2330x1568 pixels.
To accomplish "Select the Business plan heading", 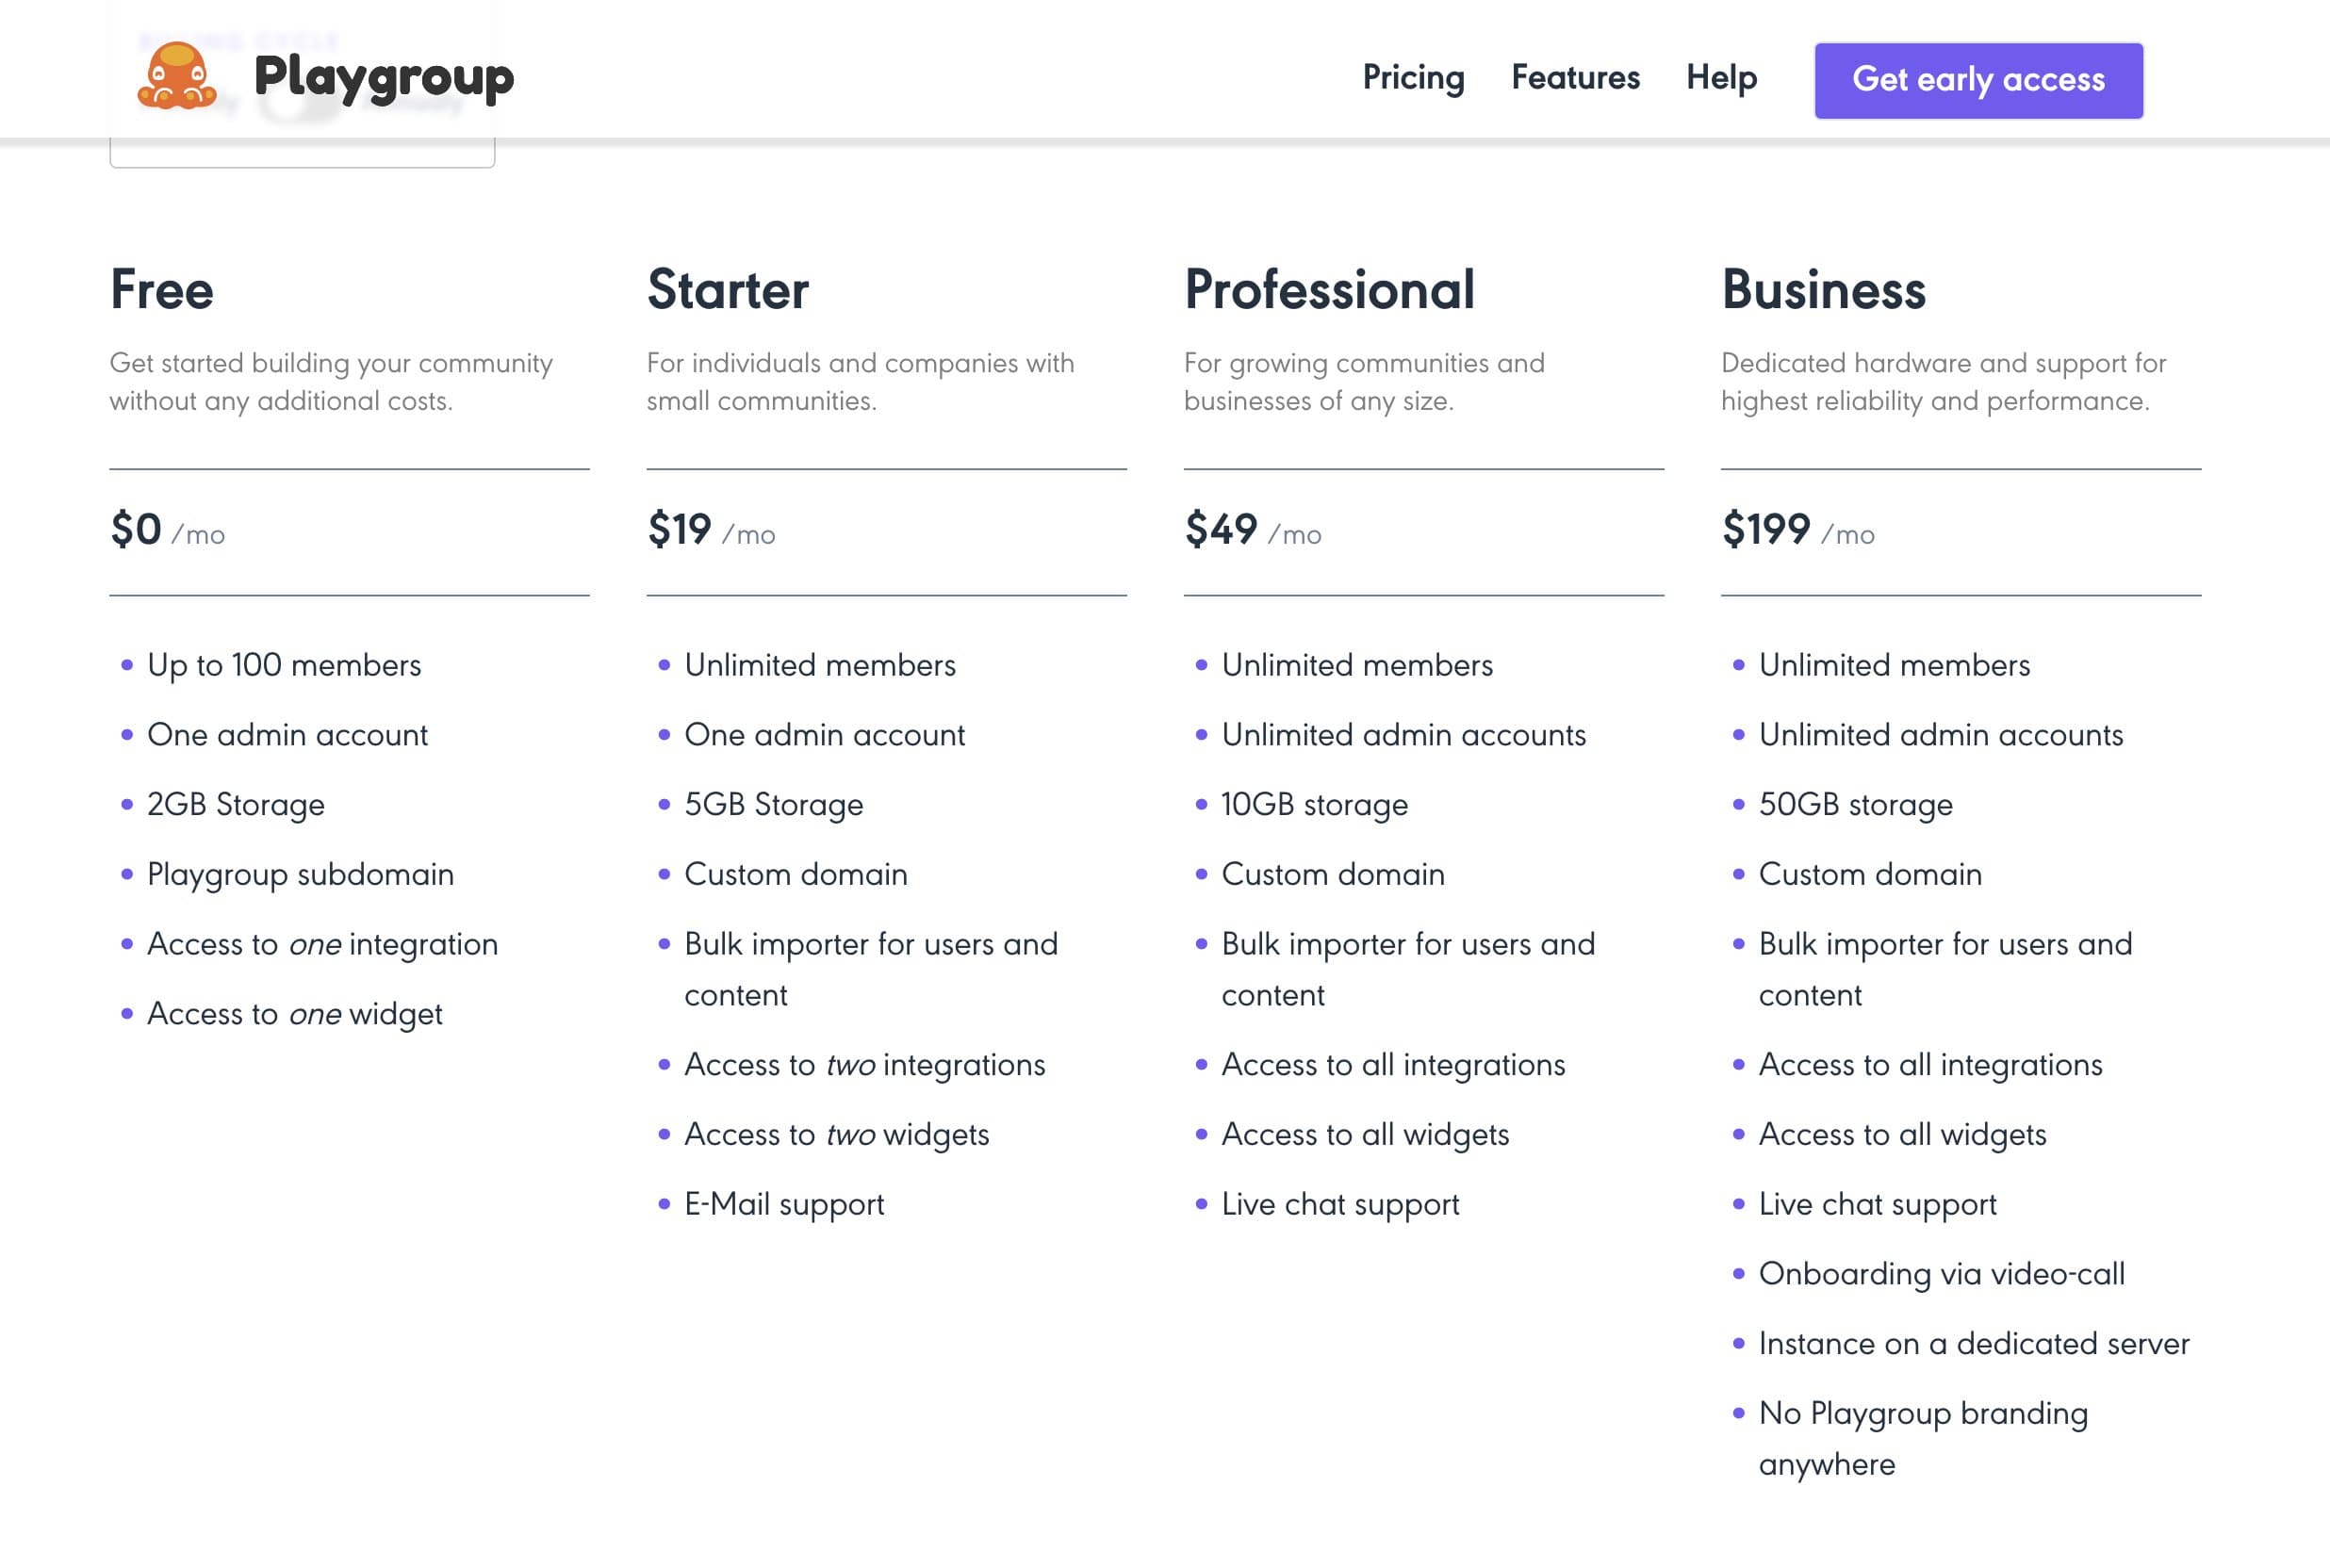I will pyautogui.click(x=1823, y=290).
